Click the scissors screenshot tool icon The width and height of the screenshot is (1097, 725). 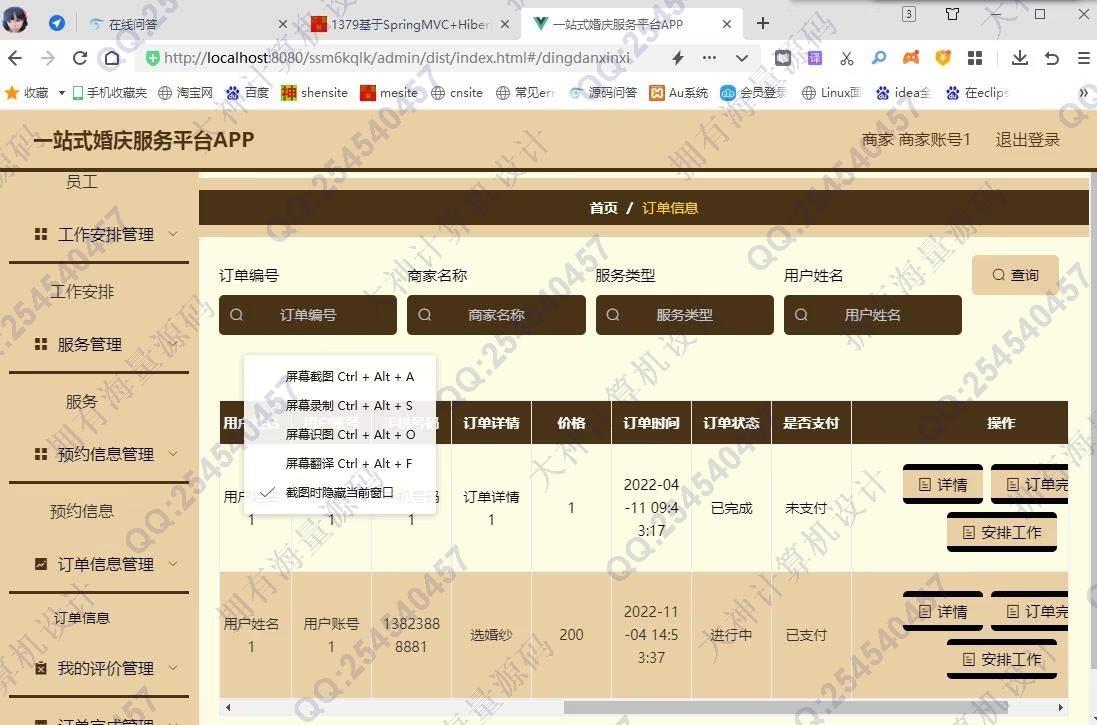point(847,58)
